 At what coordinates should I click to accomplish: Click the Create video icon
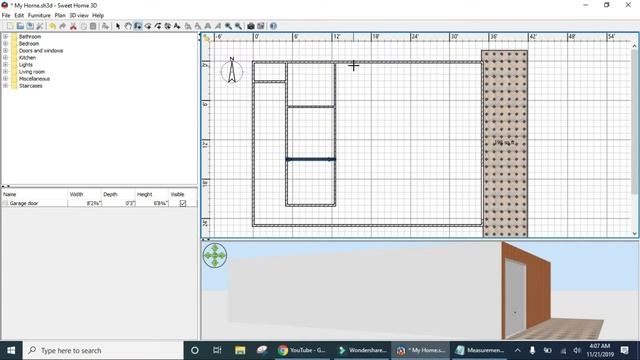click(260, 26)
